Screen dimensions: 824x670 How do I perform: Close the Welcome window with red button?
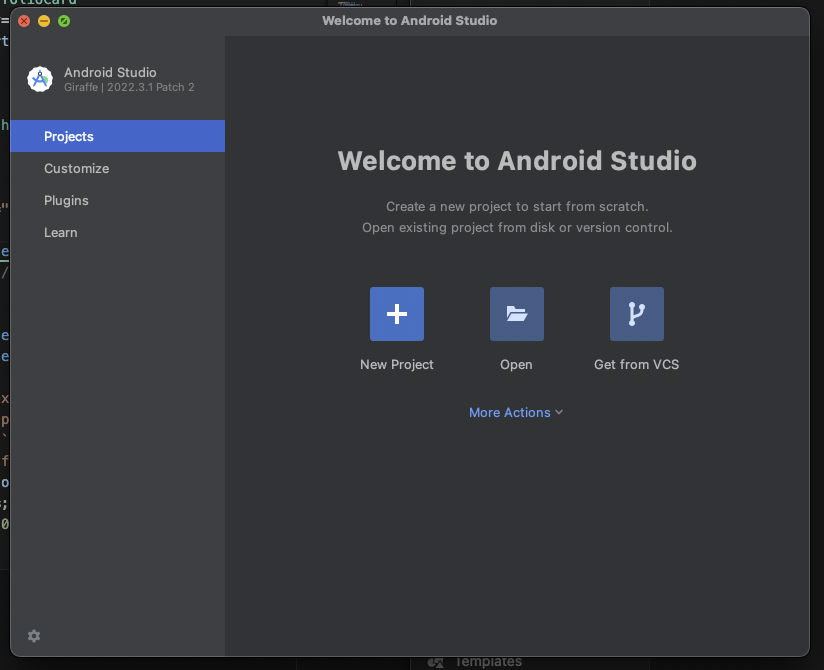(24, 21)
